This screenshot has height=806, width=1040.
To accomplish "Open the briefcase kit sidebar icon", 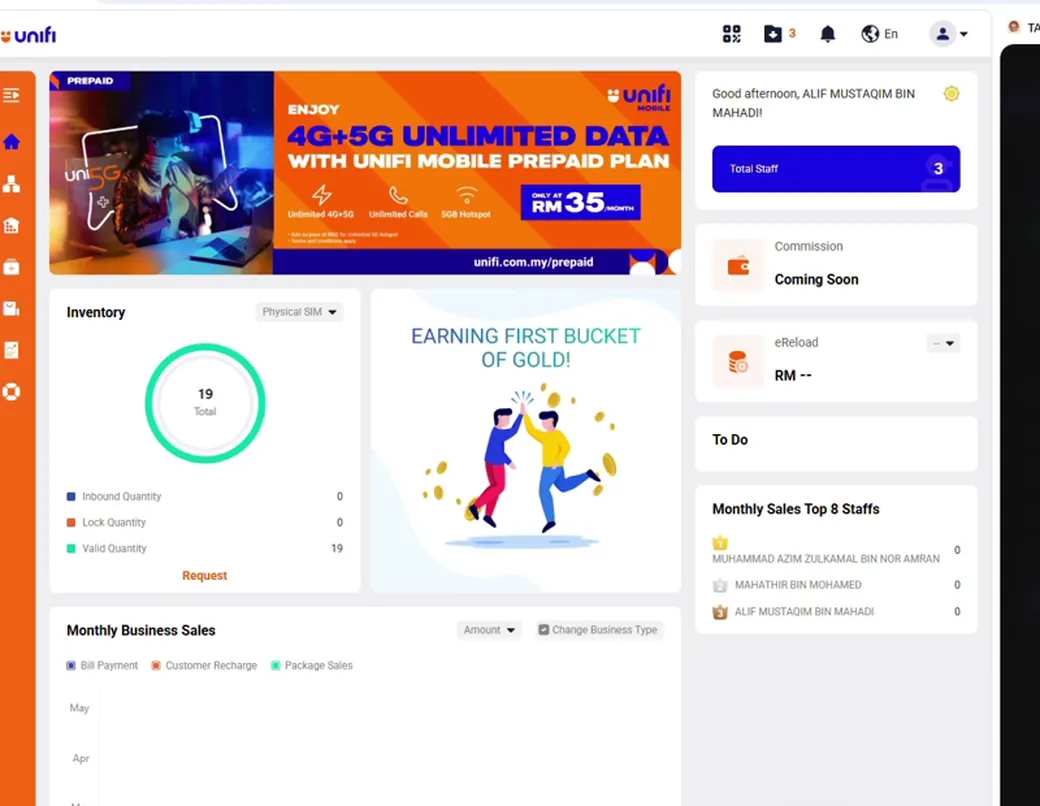I will 11,267.
